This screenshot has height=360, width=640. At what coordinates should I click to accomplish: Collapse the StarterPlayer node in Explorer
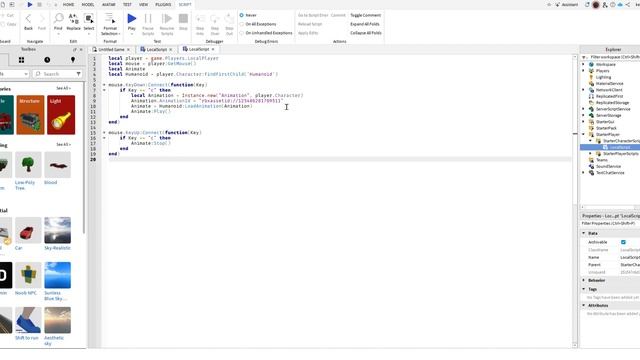(x=583, y=134)
